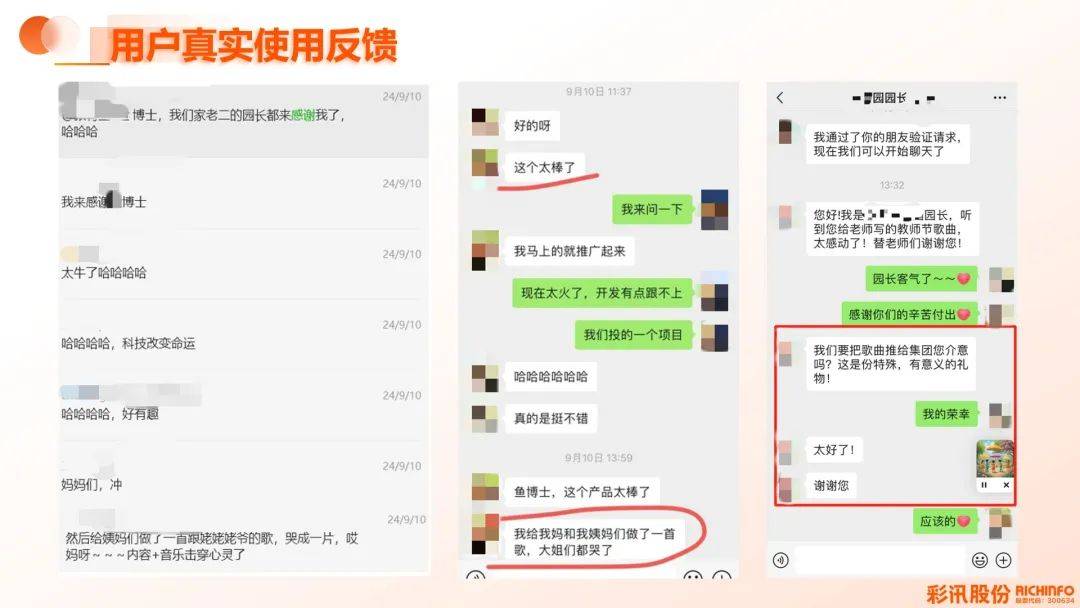The height and width of the screenshot is (608, 1080).
Task: Open the '太牛了哈哈哈哈' conversation
Action: coord(243,264)
